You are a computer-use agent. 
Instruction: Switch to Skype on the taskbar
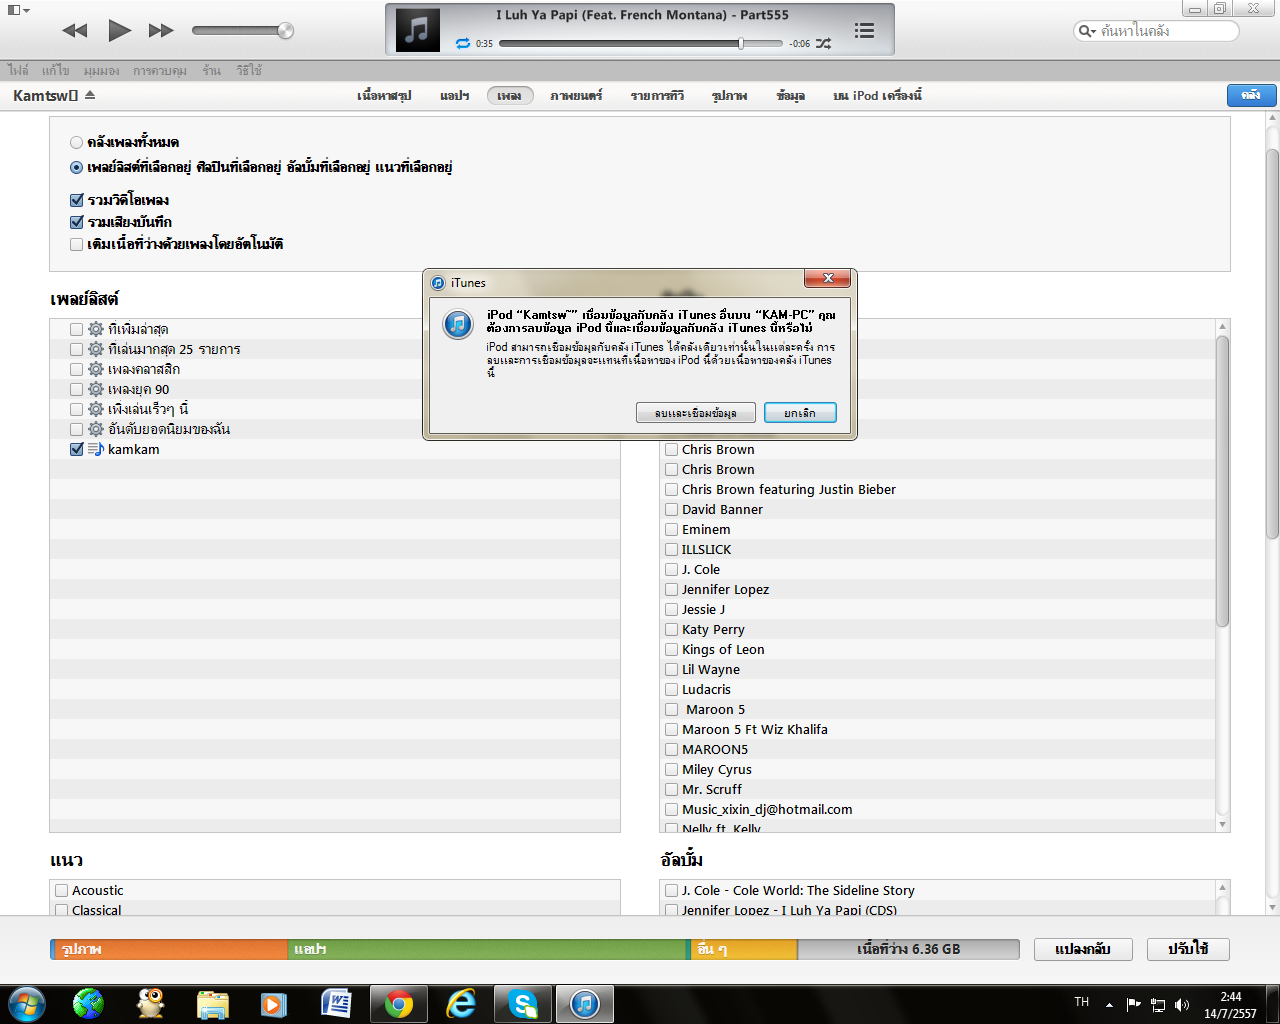pyautogui.click(x=522, y=1003)
